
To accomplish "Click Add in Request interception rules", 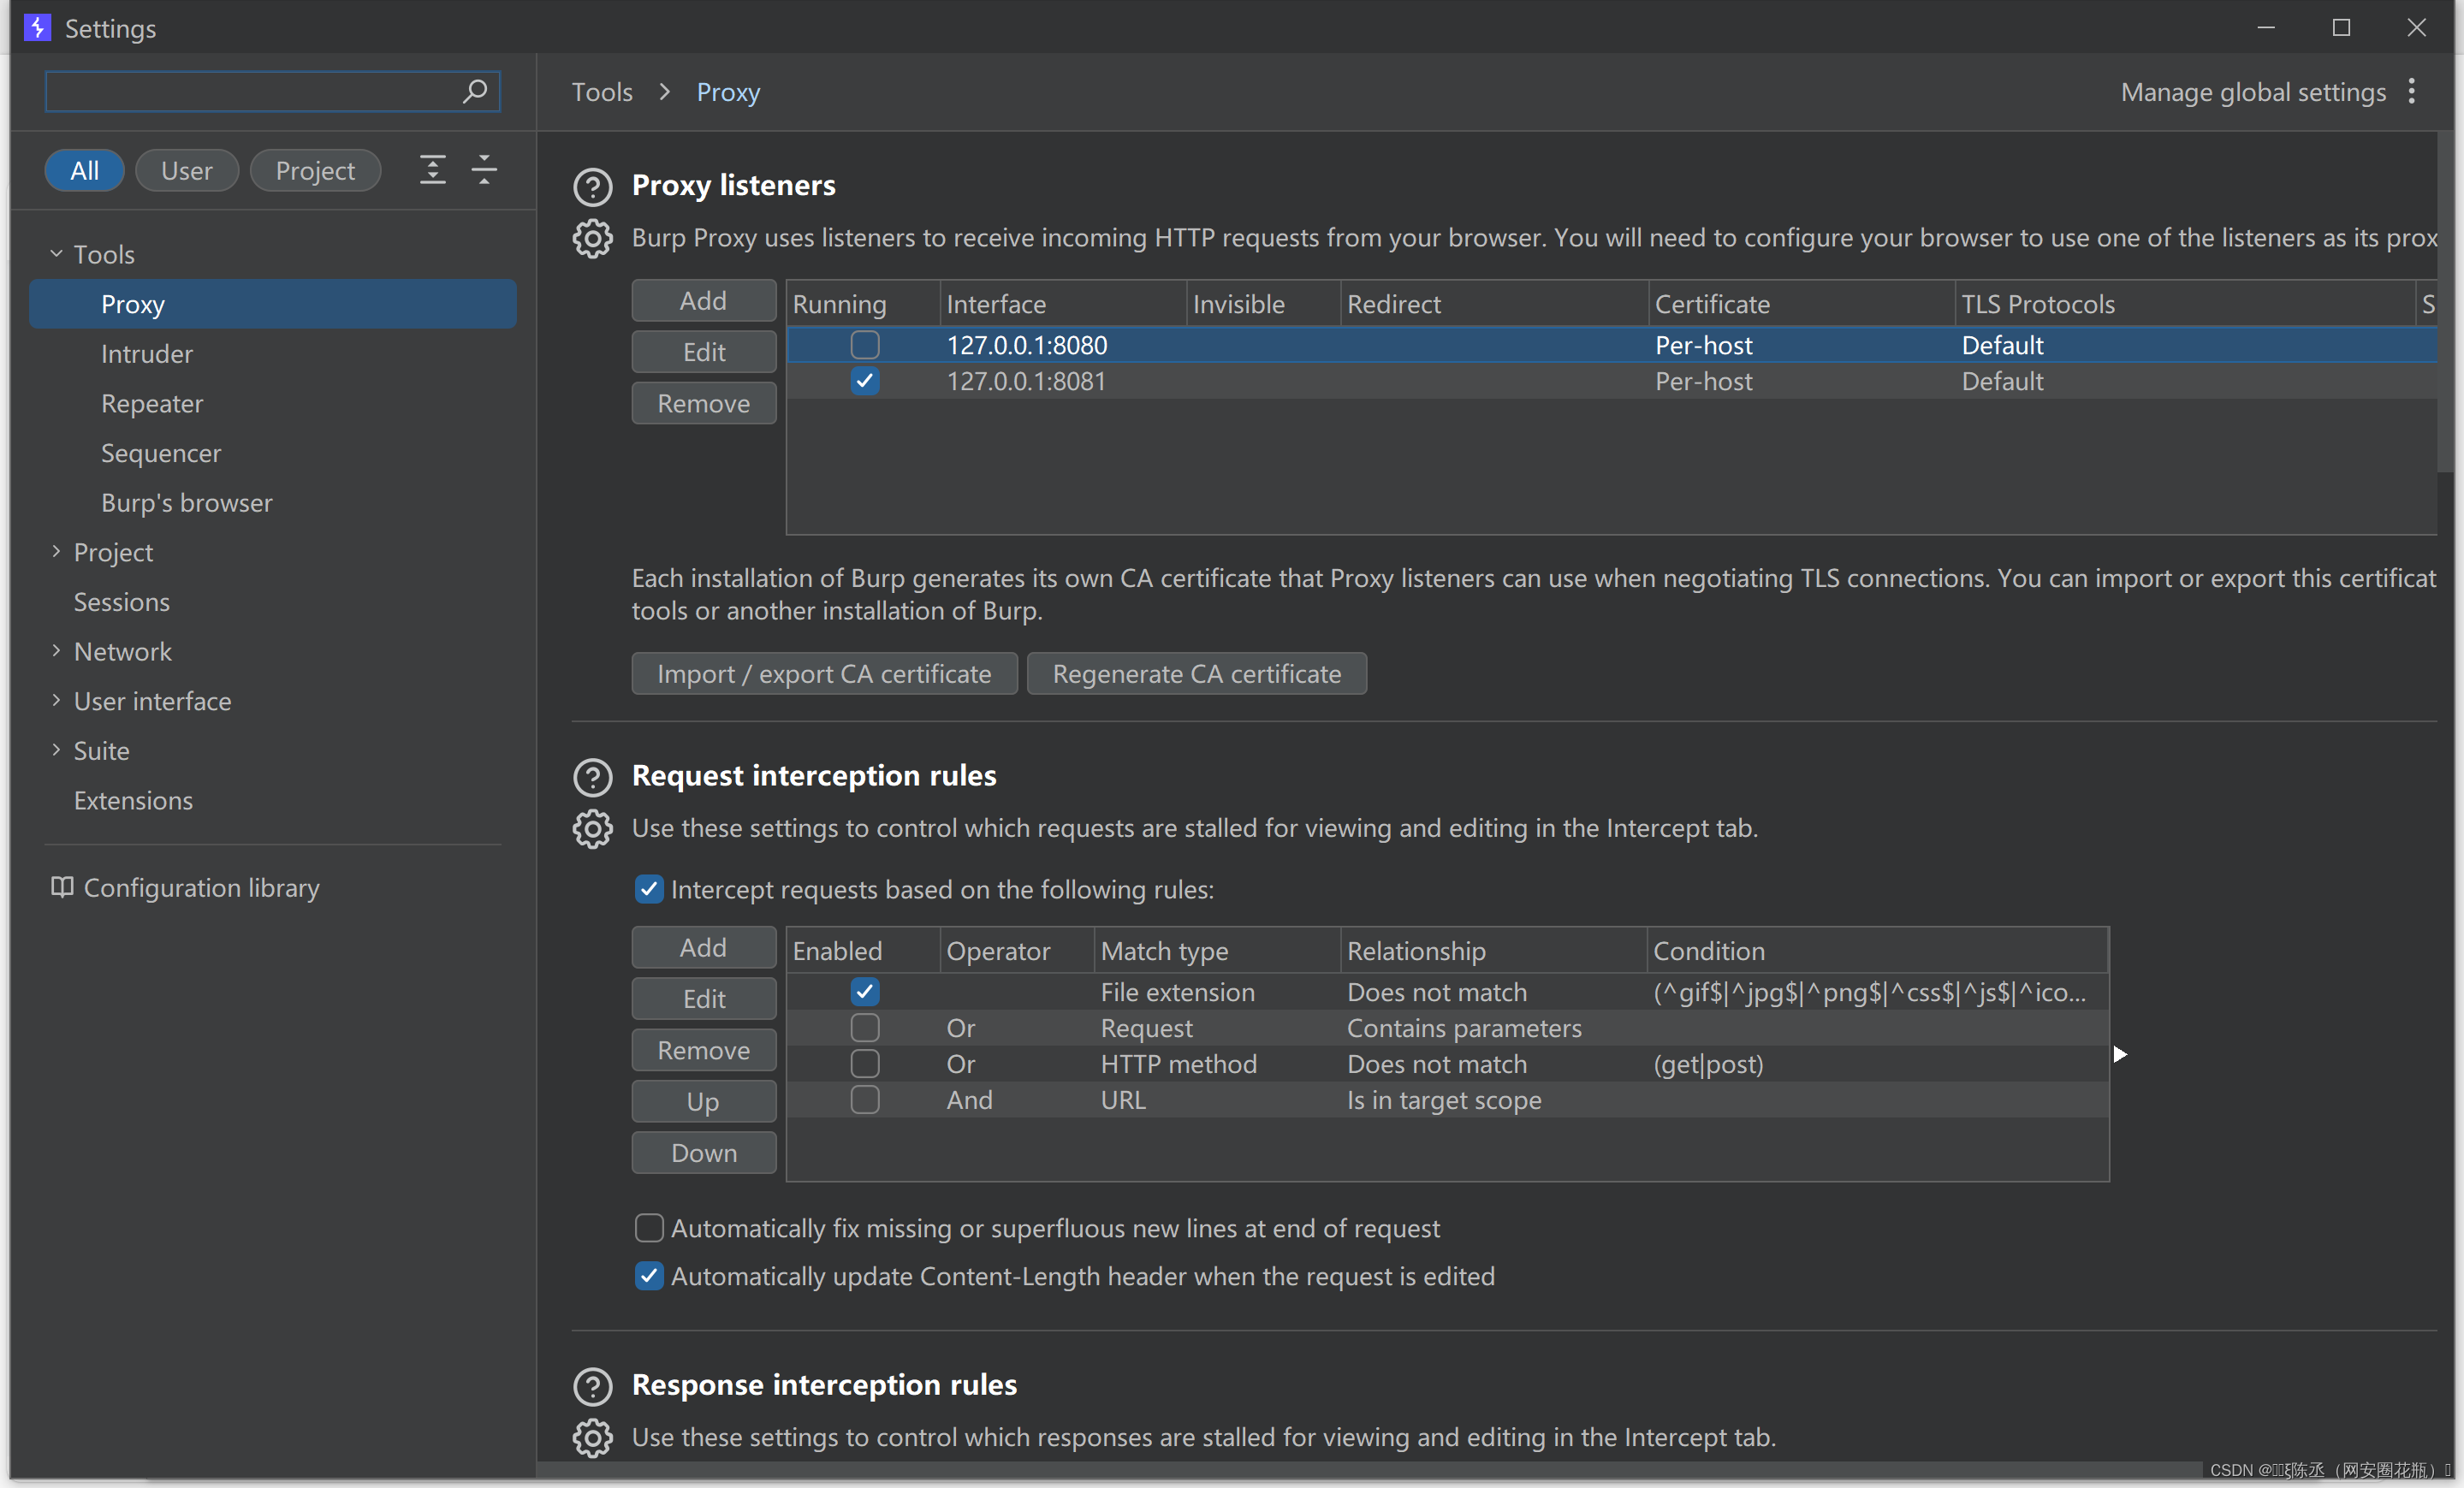I will 704,947.
